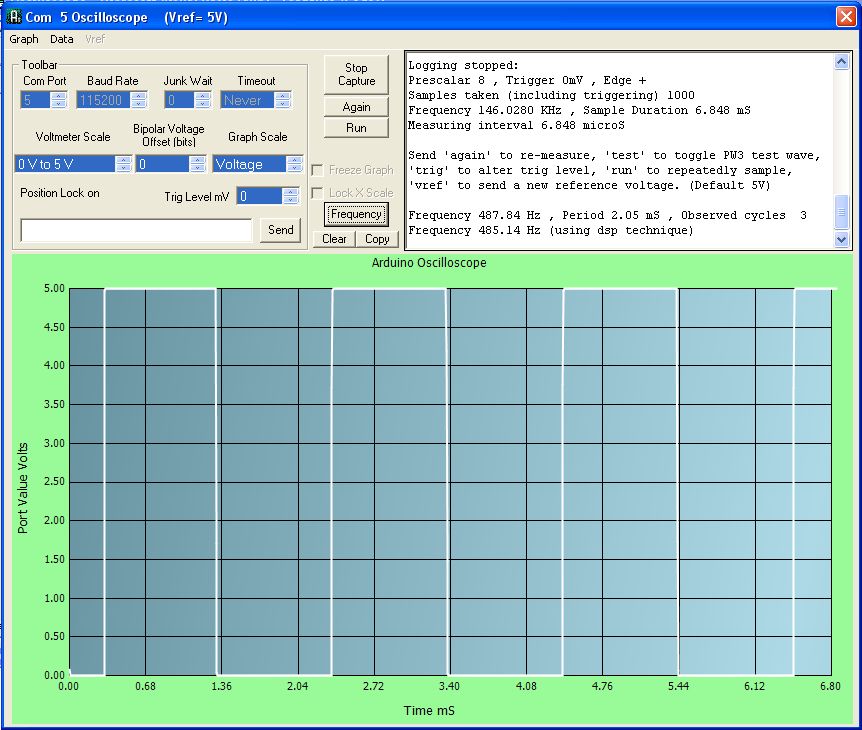The image size is (862, 730).
Task: Expand the Voltmeter Scale 0 V to 5 V selector
Action: [73, 164]
